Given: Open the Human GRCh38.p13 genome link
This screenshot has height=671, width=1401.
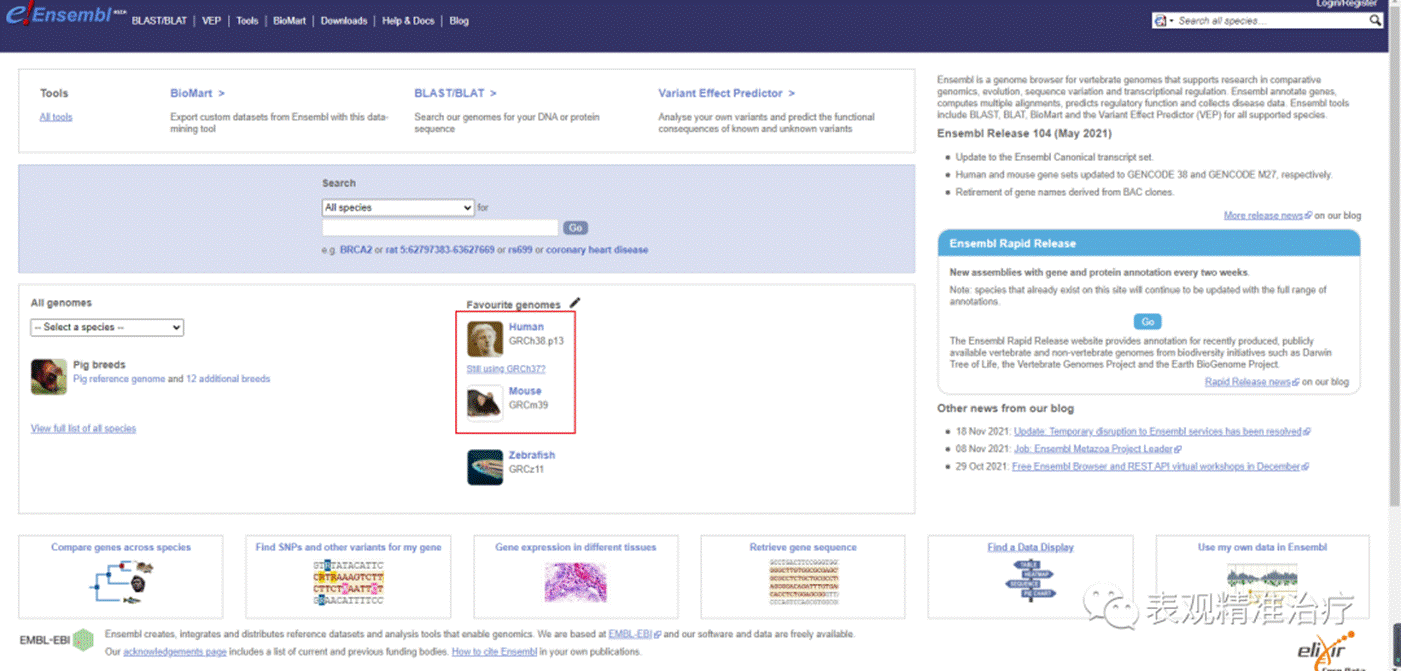Looking at the screenshot, I should [x=526, y=327].
